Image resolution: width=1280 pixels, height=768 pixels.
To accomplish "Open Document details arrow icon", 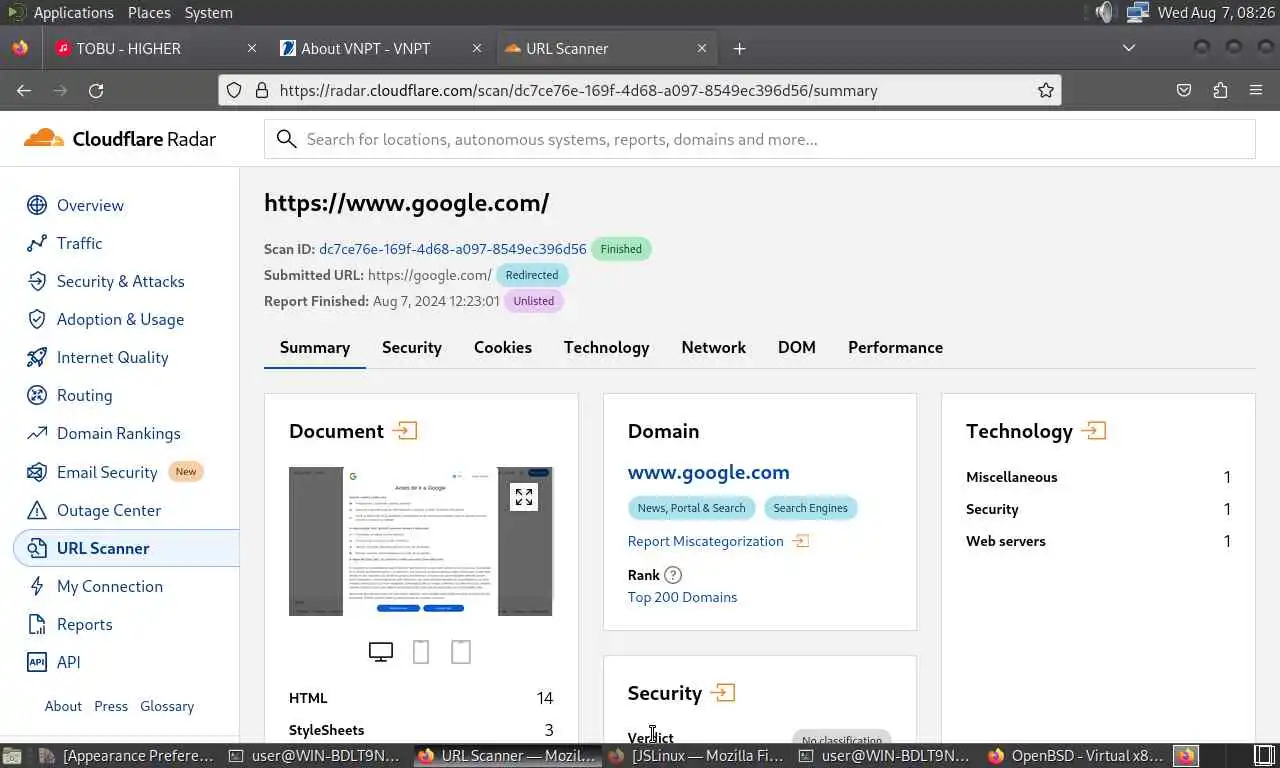I will 405,431.
